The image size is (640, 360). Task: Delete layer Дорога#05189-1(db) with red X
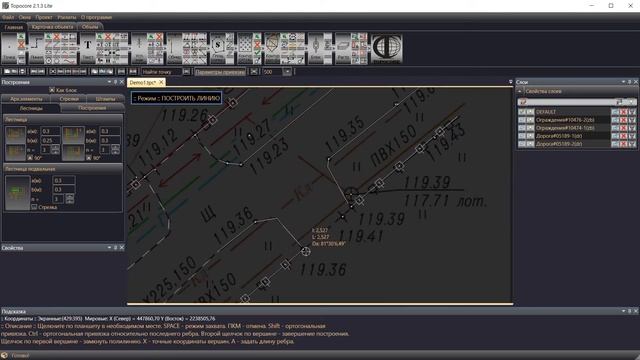623,136
